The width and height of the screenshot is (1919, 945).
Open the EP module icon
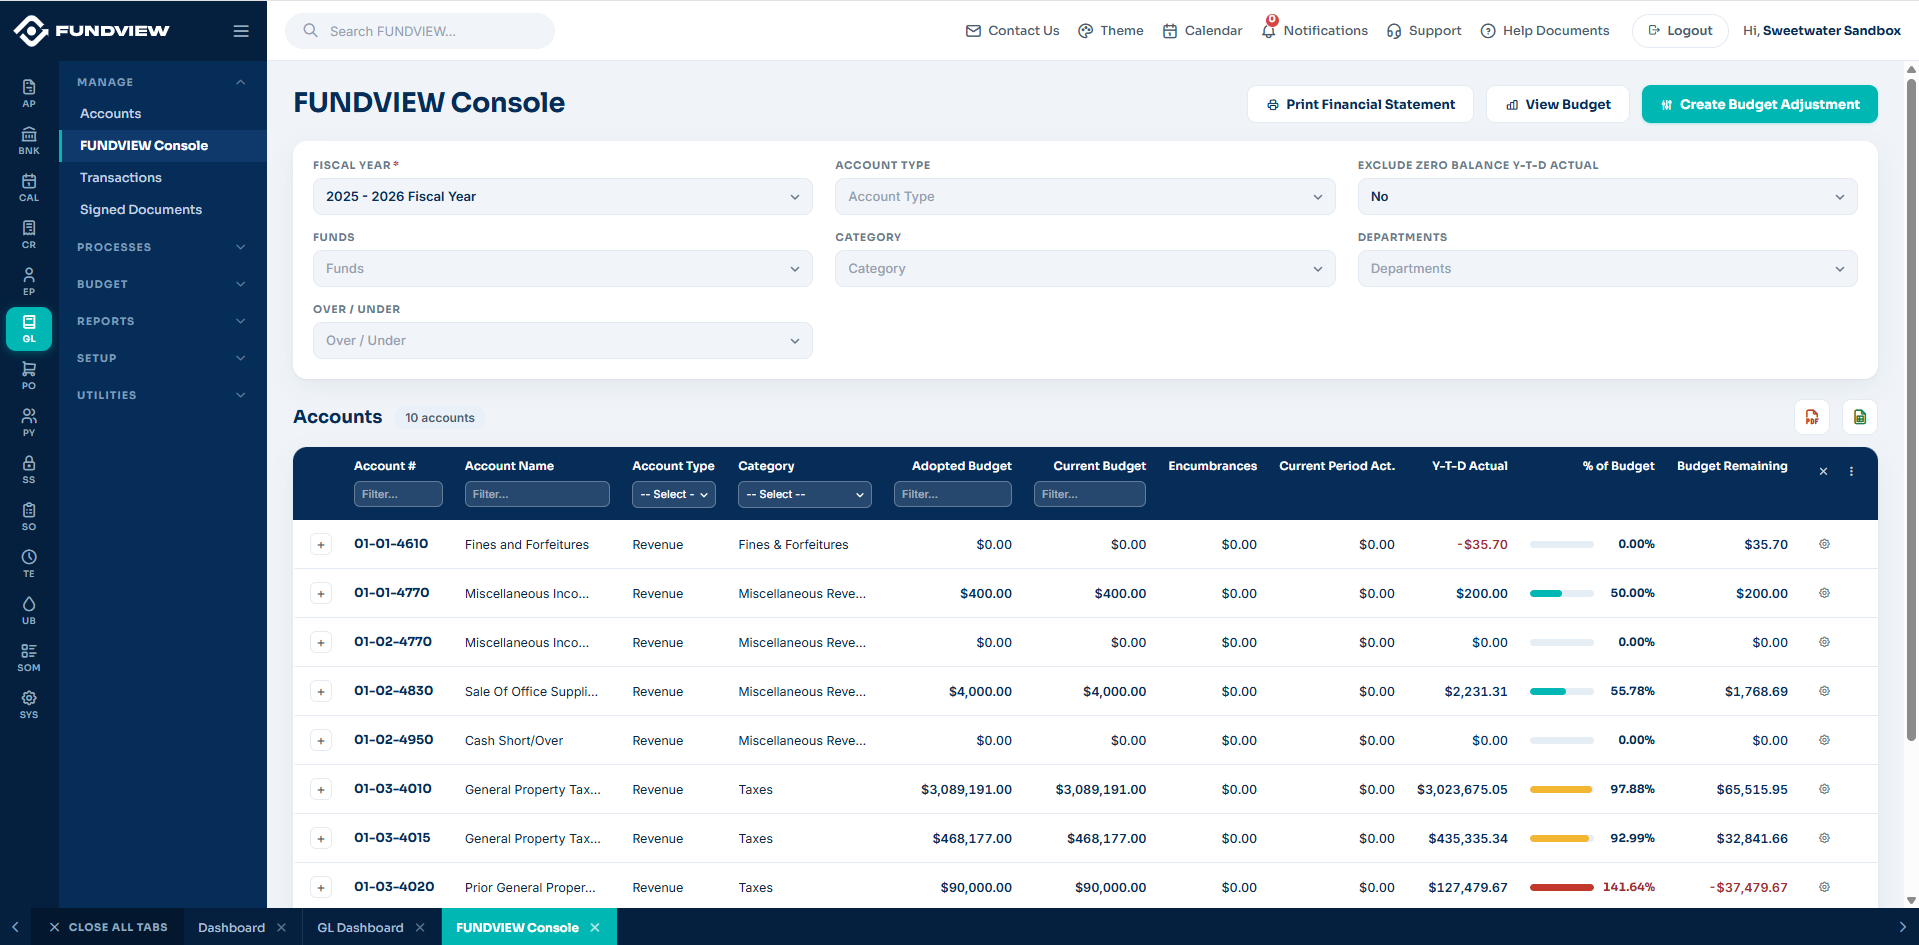pos(29,281)
